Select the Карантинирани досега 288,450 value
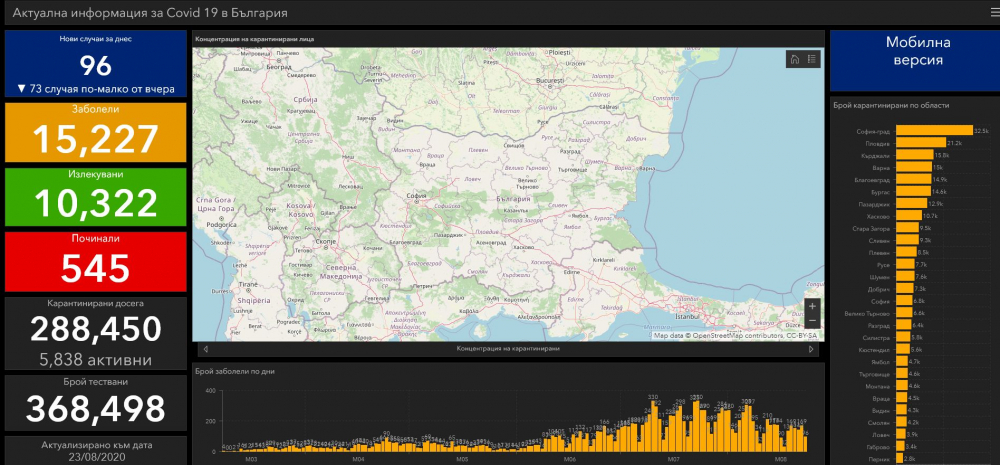Screen dimensions: 1000x465 tap(96, 330)
